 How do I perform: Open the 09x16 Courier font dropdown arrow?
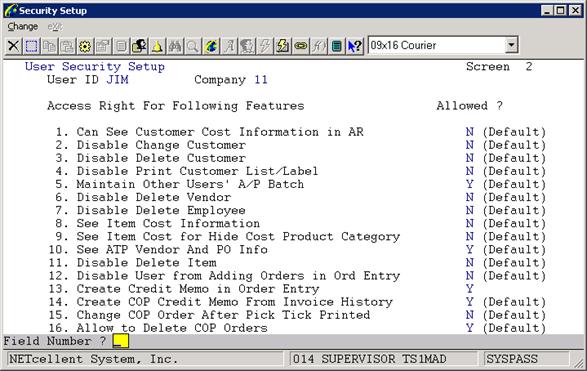click(x=511, y=45)
